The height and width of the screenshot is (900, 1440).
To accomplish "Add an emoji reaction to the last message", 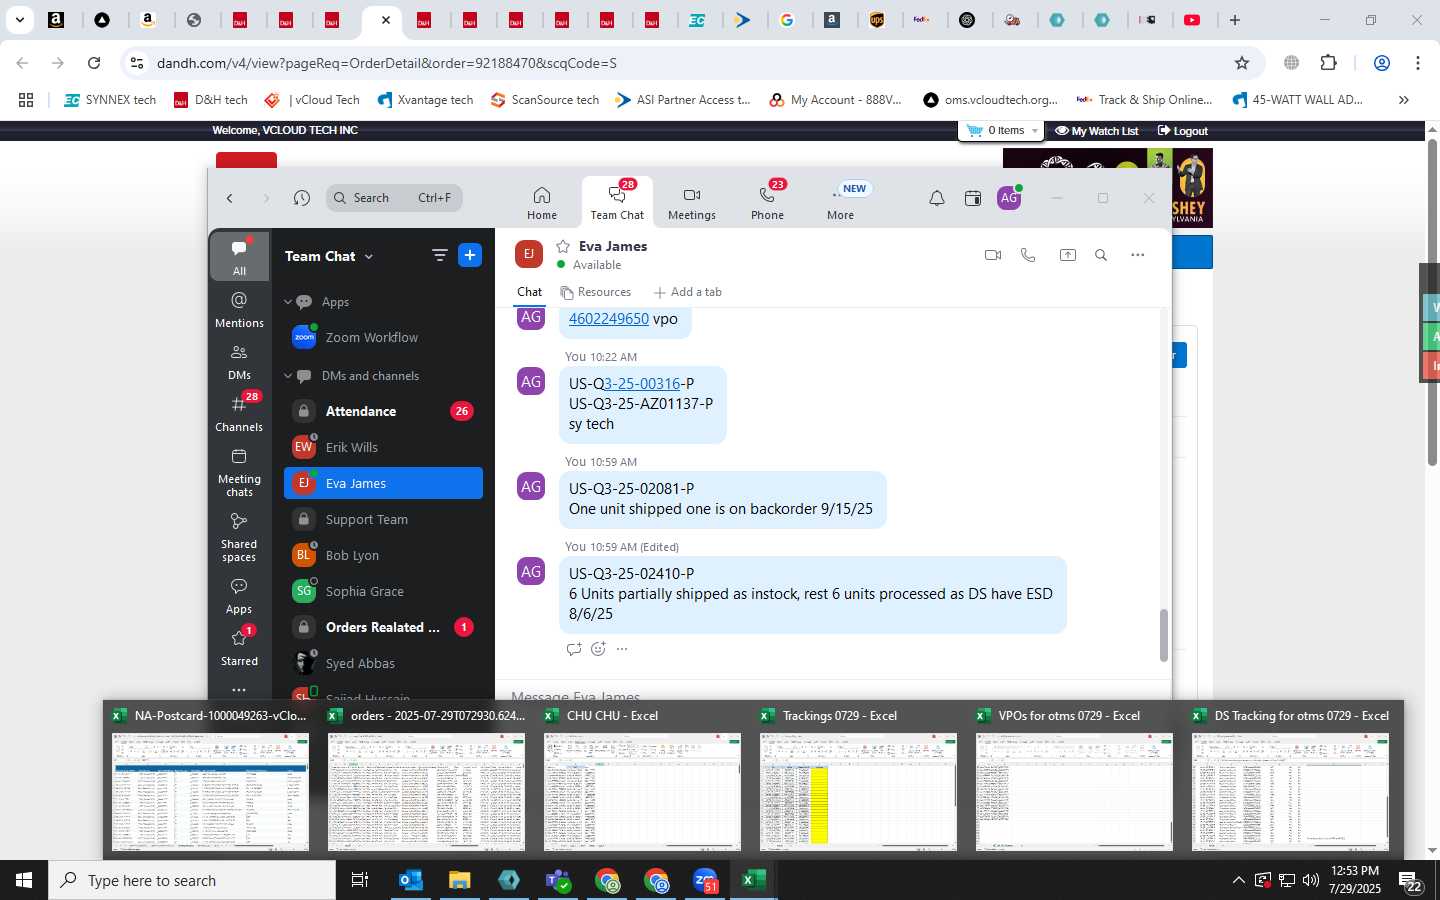I will pyautogui.click(x=598, y=649).
